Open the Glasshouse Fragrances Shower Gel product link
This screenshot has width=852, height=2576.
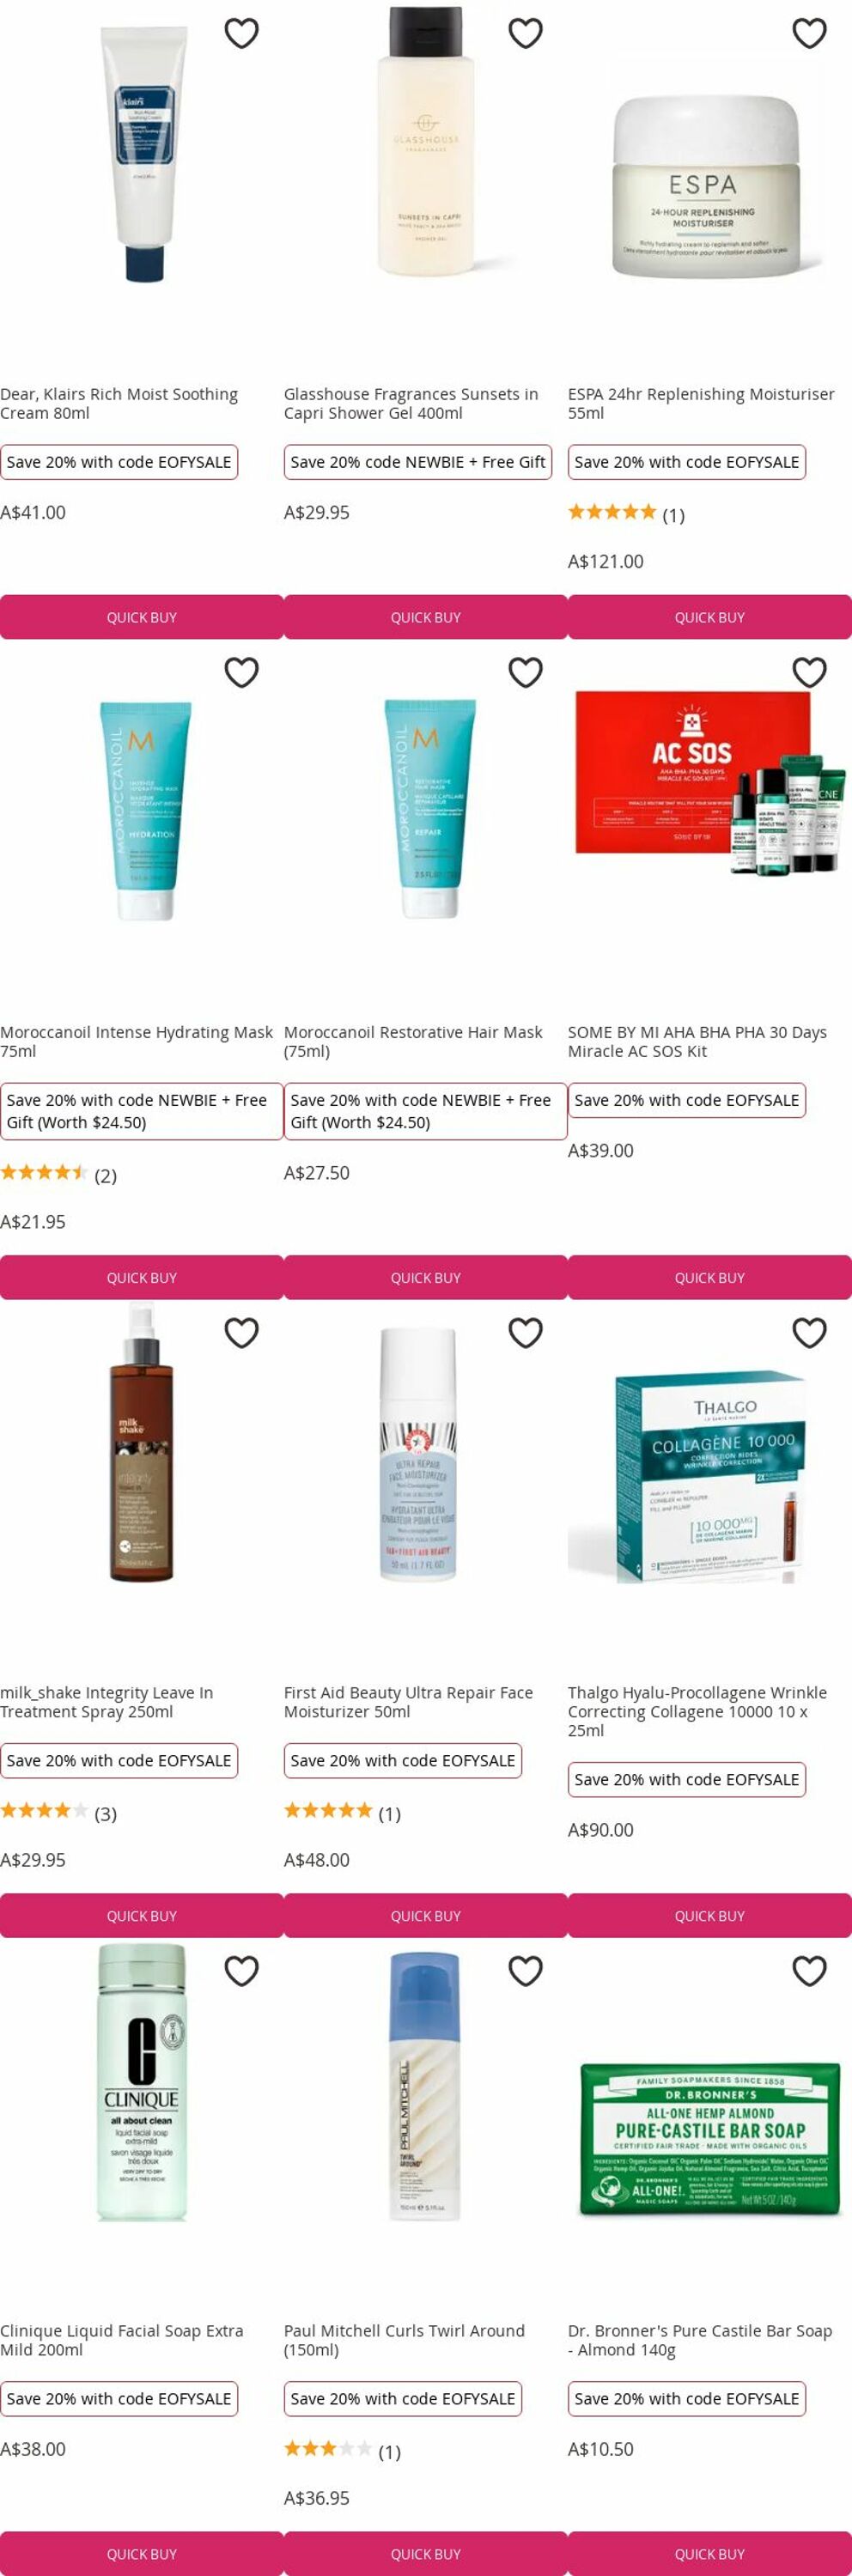coord(411,403)
